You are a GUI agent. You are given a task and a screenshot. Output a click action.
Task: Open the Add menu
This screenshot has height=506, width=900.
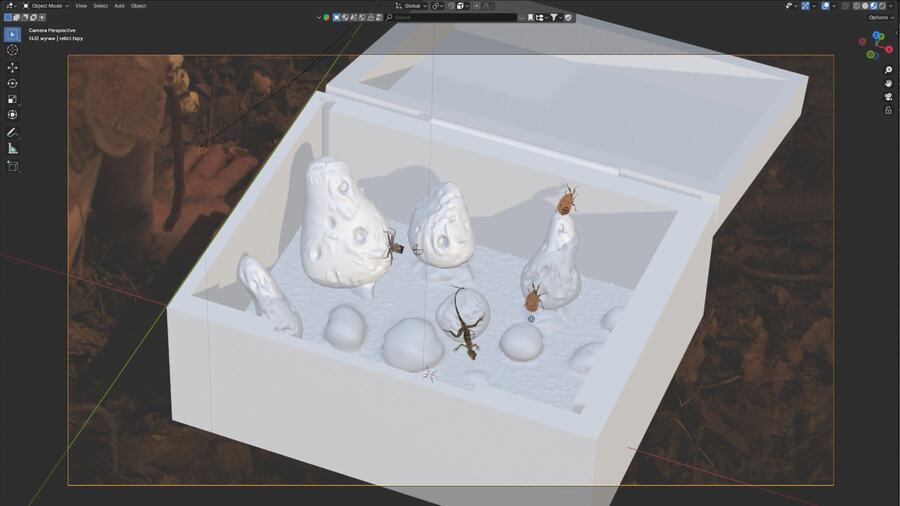coord(119,6)
